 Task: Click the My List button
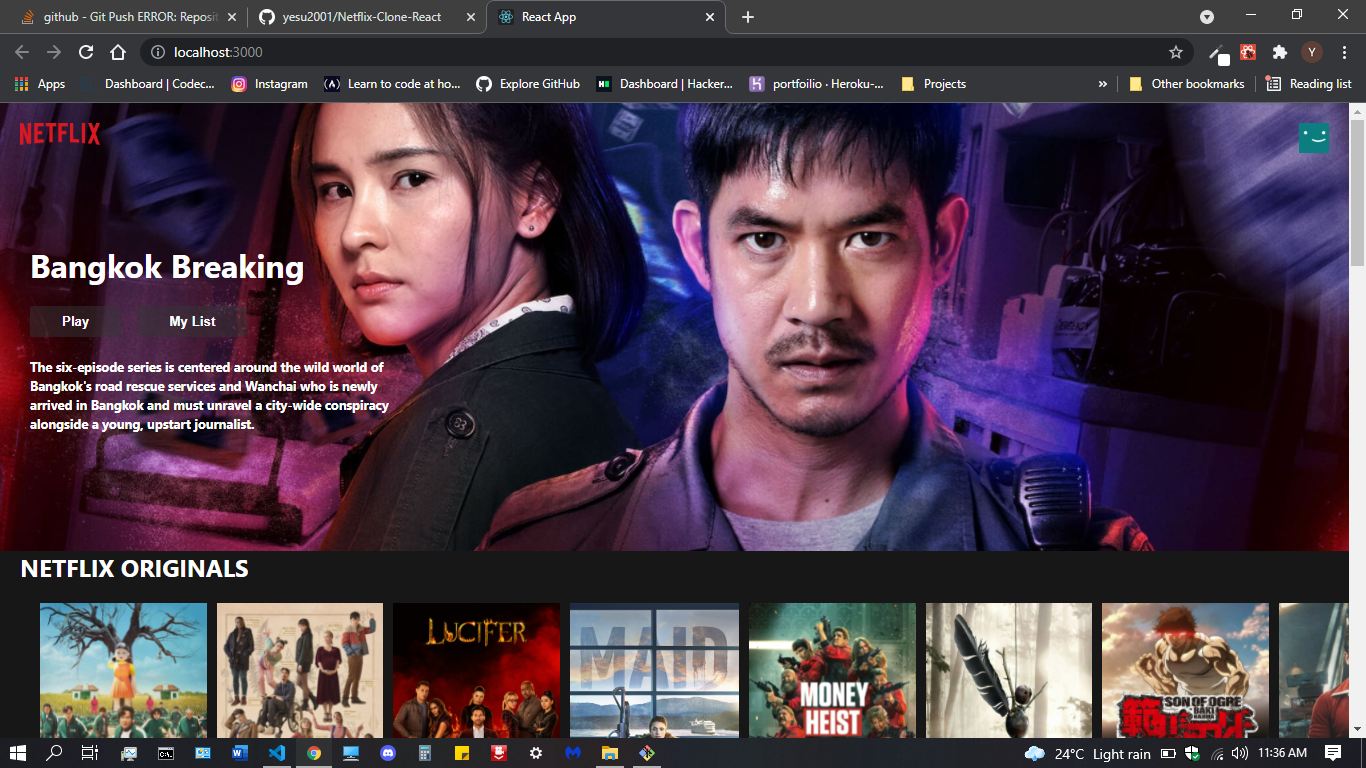coord(189,321)
